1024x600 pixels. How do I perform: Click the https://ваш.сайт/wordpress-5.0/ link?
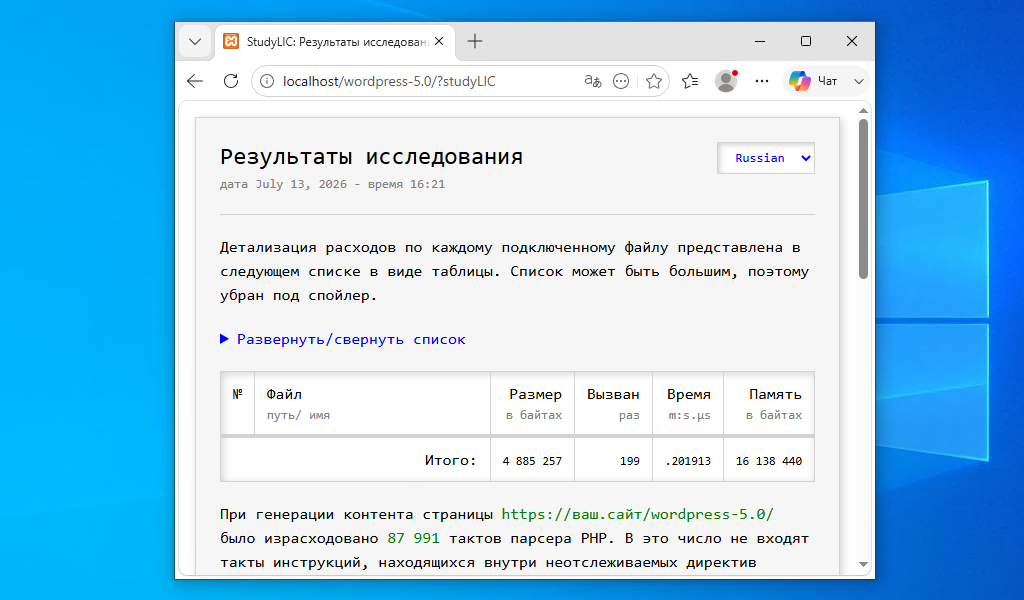(x=637, y=514)
